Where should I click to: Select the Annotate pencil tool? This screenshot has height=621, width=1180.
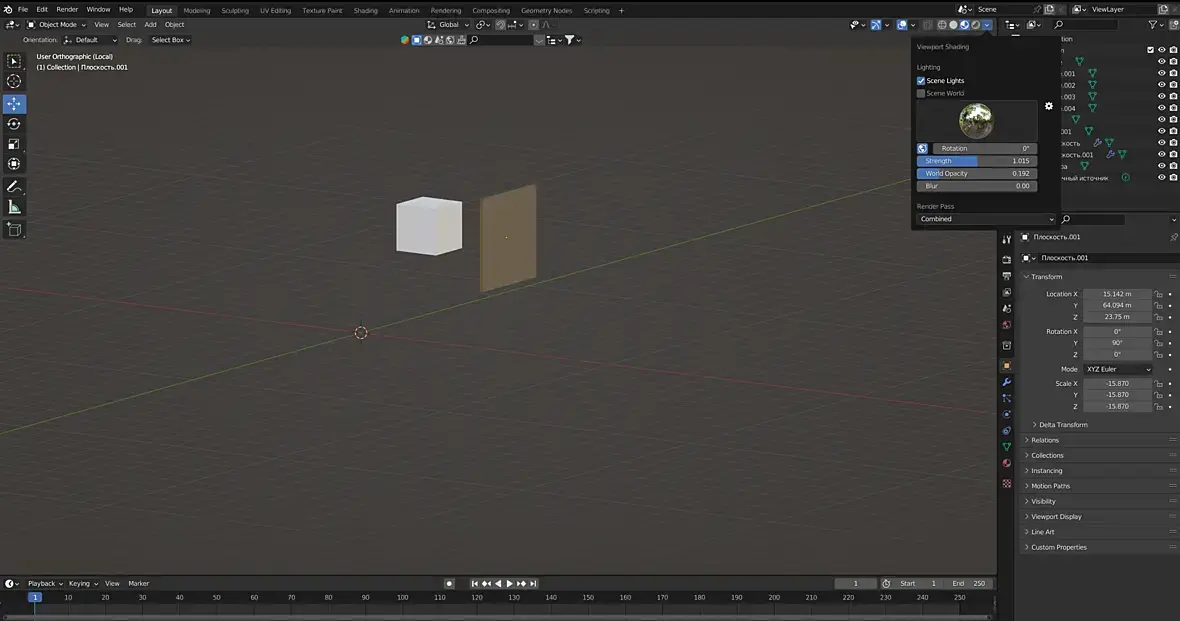(14, 187)
